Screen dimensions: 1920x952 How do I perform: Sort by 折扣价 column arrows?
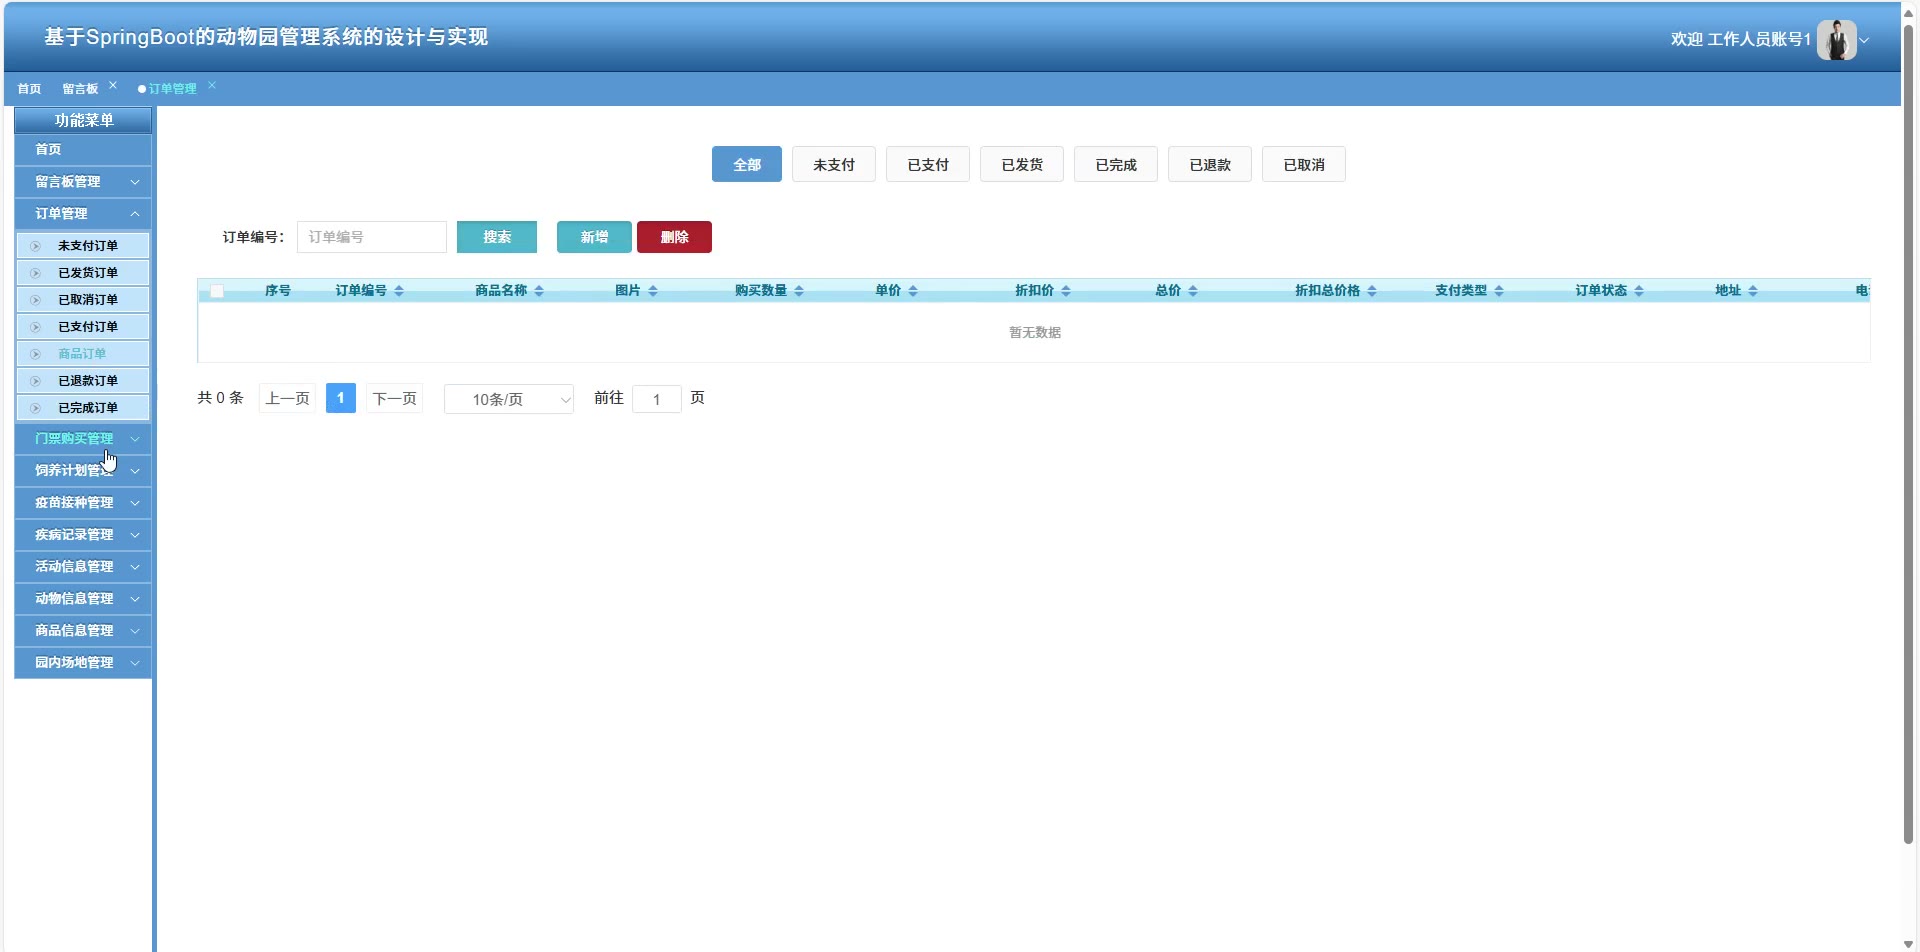coord(1066,291)
